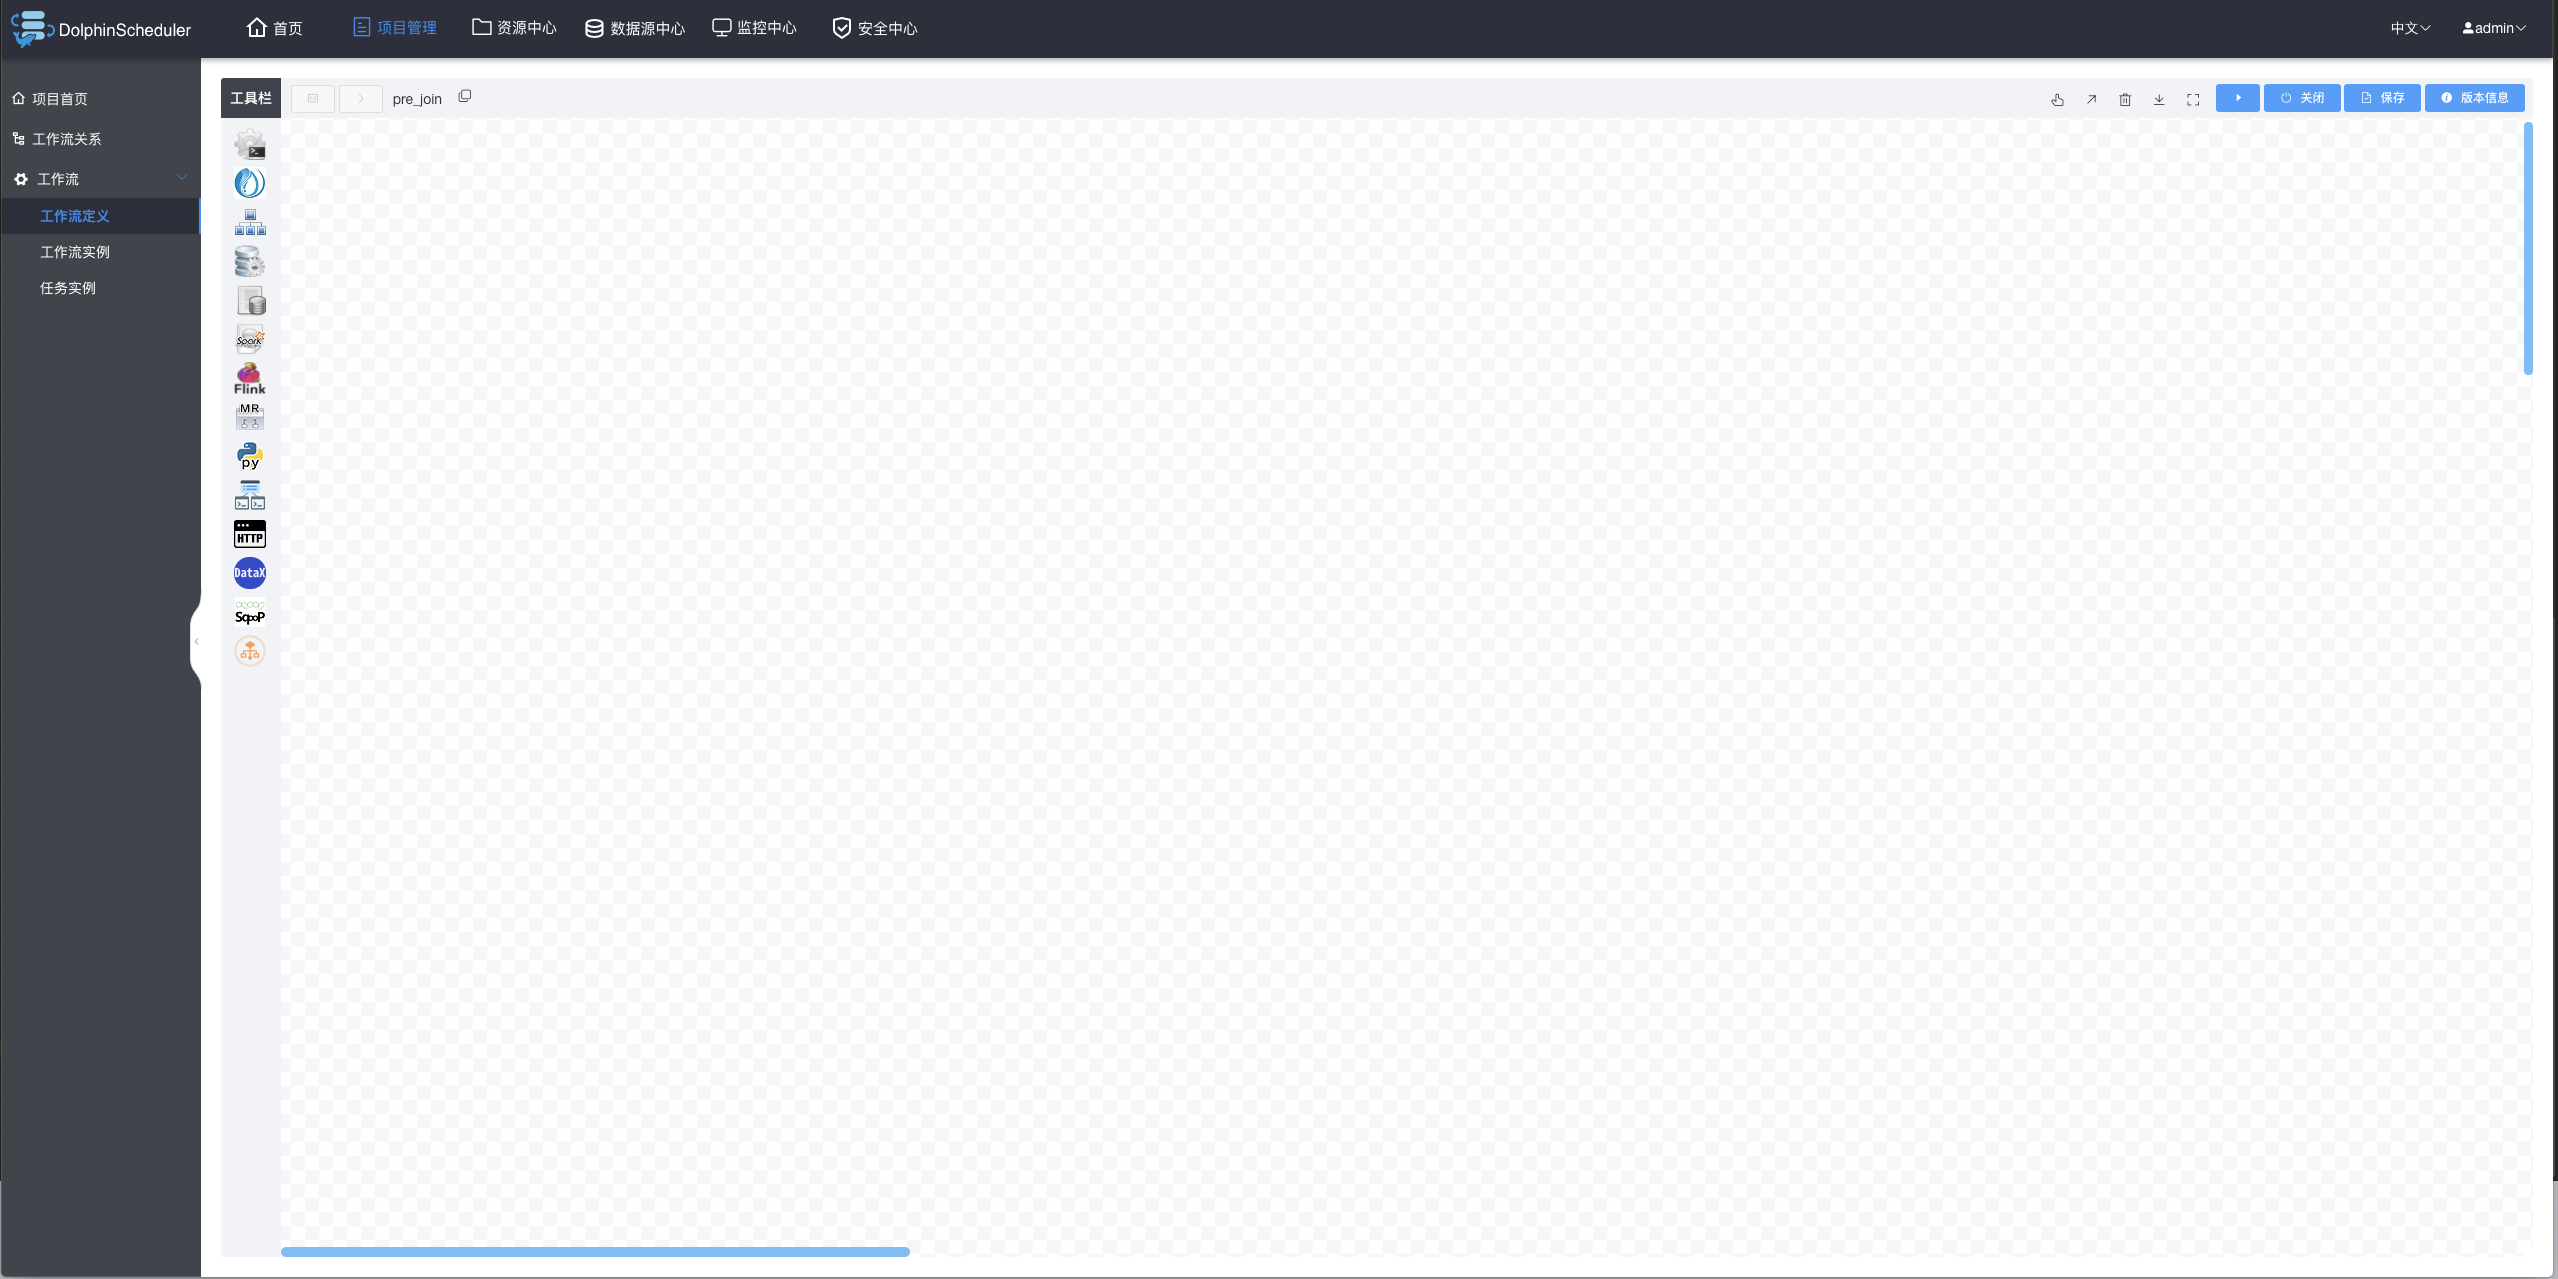Screen dimensions: 2558x1279
Task: Select the Python task icon
Action: point(249,456)
